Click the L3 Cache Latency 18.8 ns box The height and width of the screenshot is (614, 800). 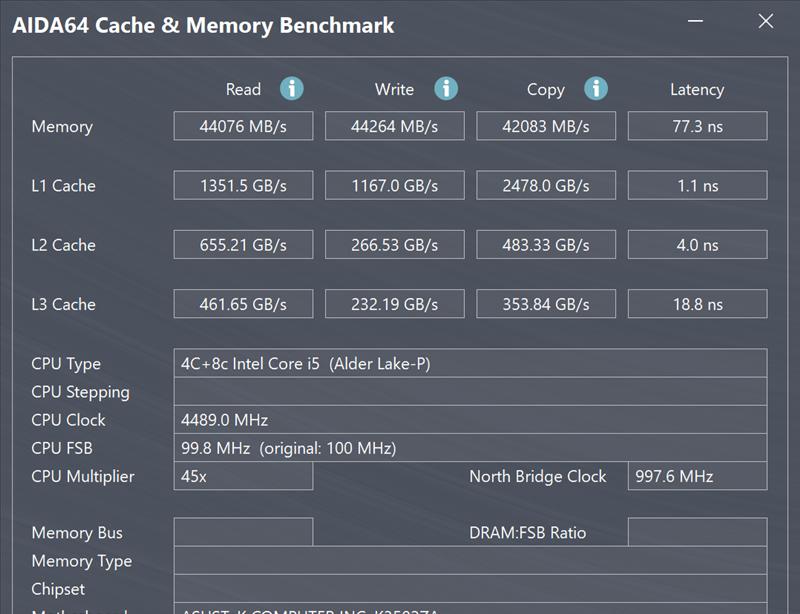tap(697, 304)
